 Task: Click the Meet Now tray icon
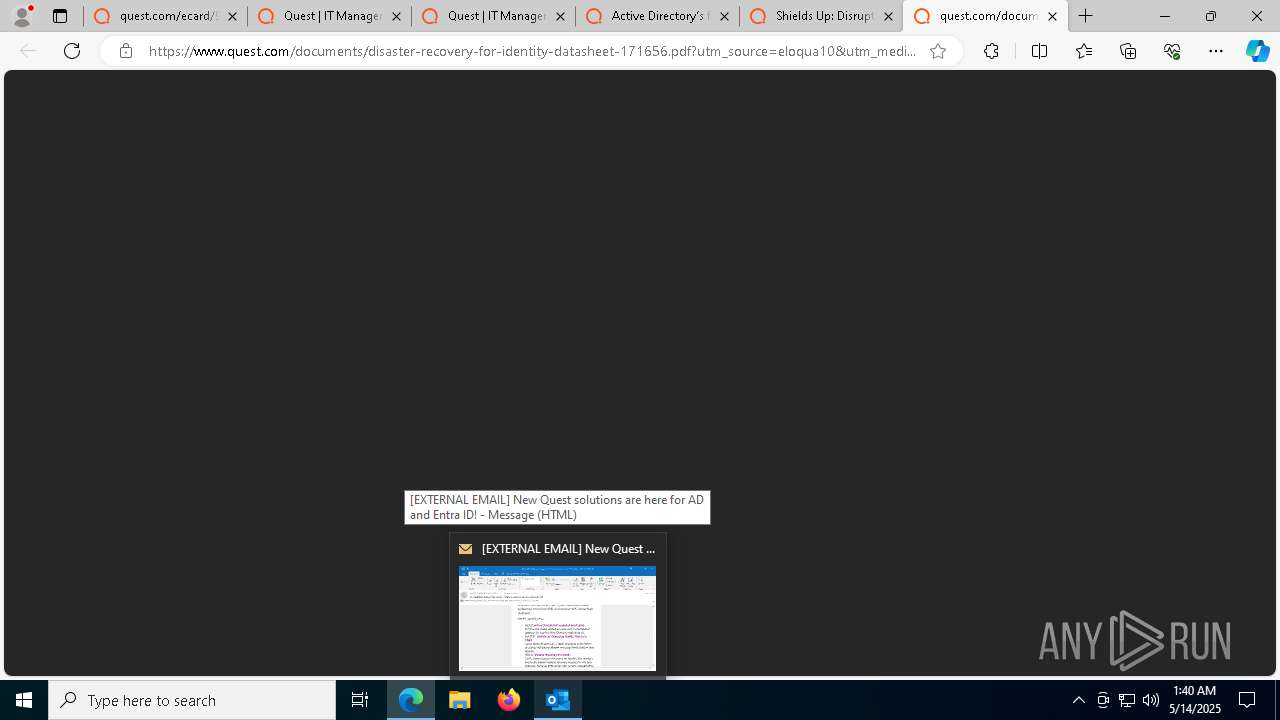pyautogui.click(x=1103, y=700)
